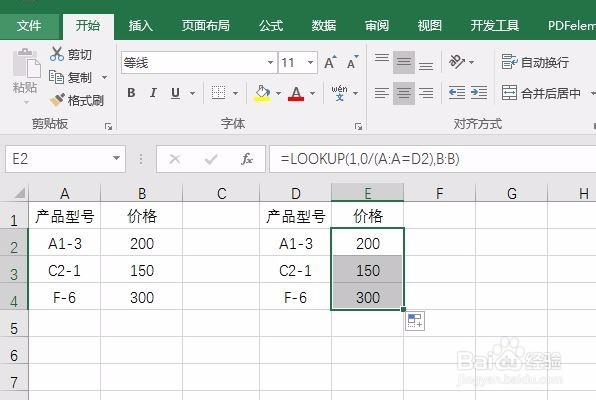Select column E header
Viewport: 596px width, 400px height.
[x=368, y=193]
